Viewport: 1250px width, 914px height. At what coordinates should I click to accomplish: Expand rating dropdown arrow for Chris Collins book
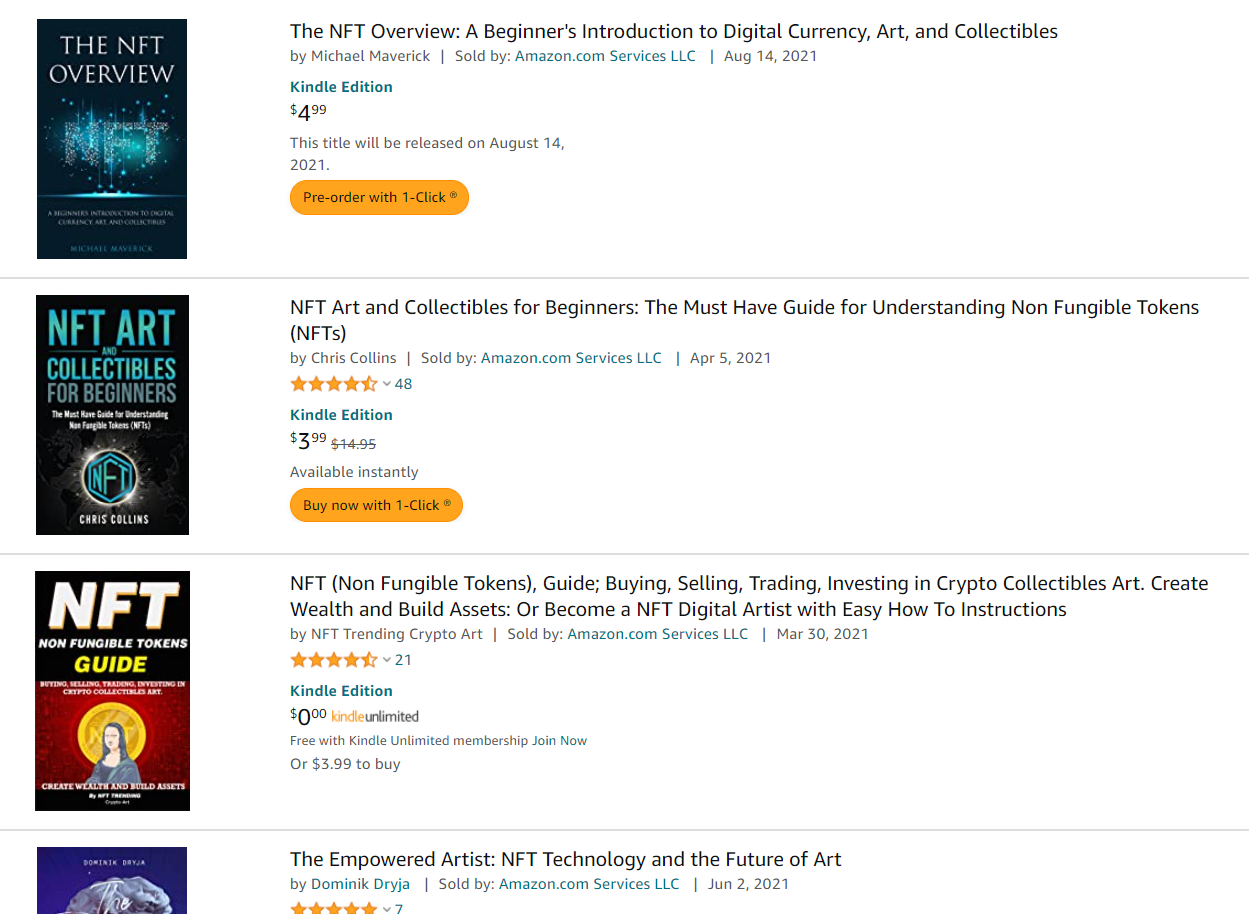click(387, 384)
